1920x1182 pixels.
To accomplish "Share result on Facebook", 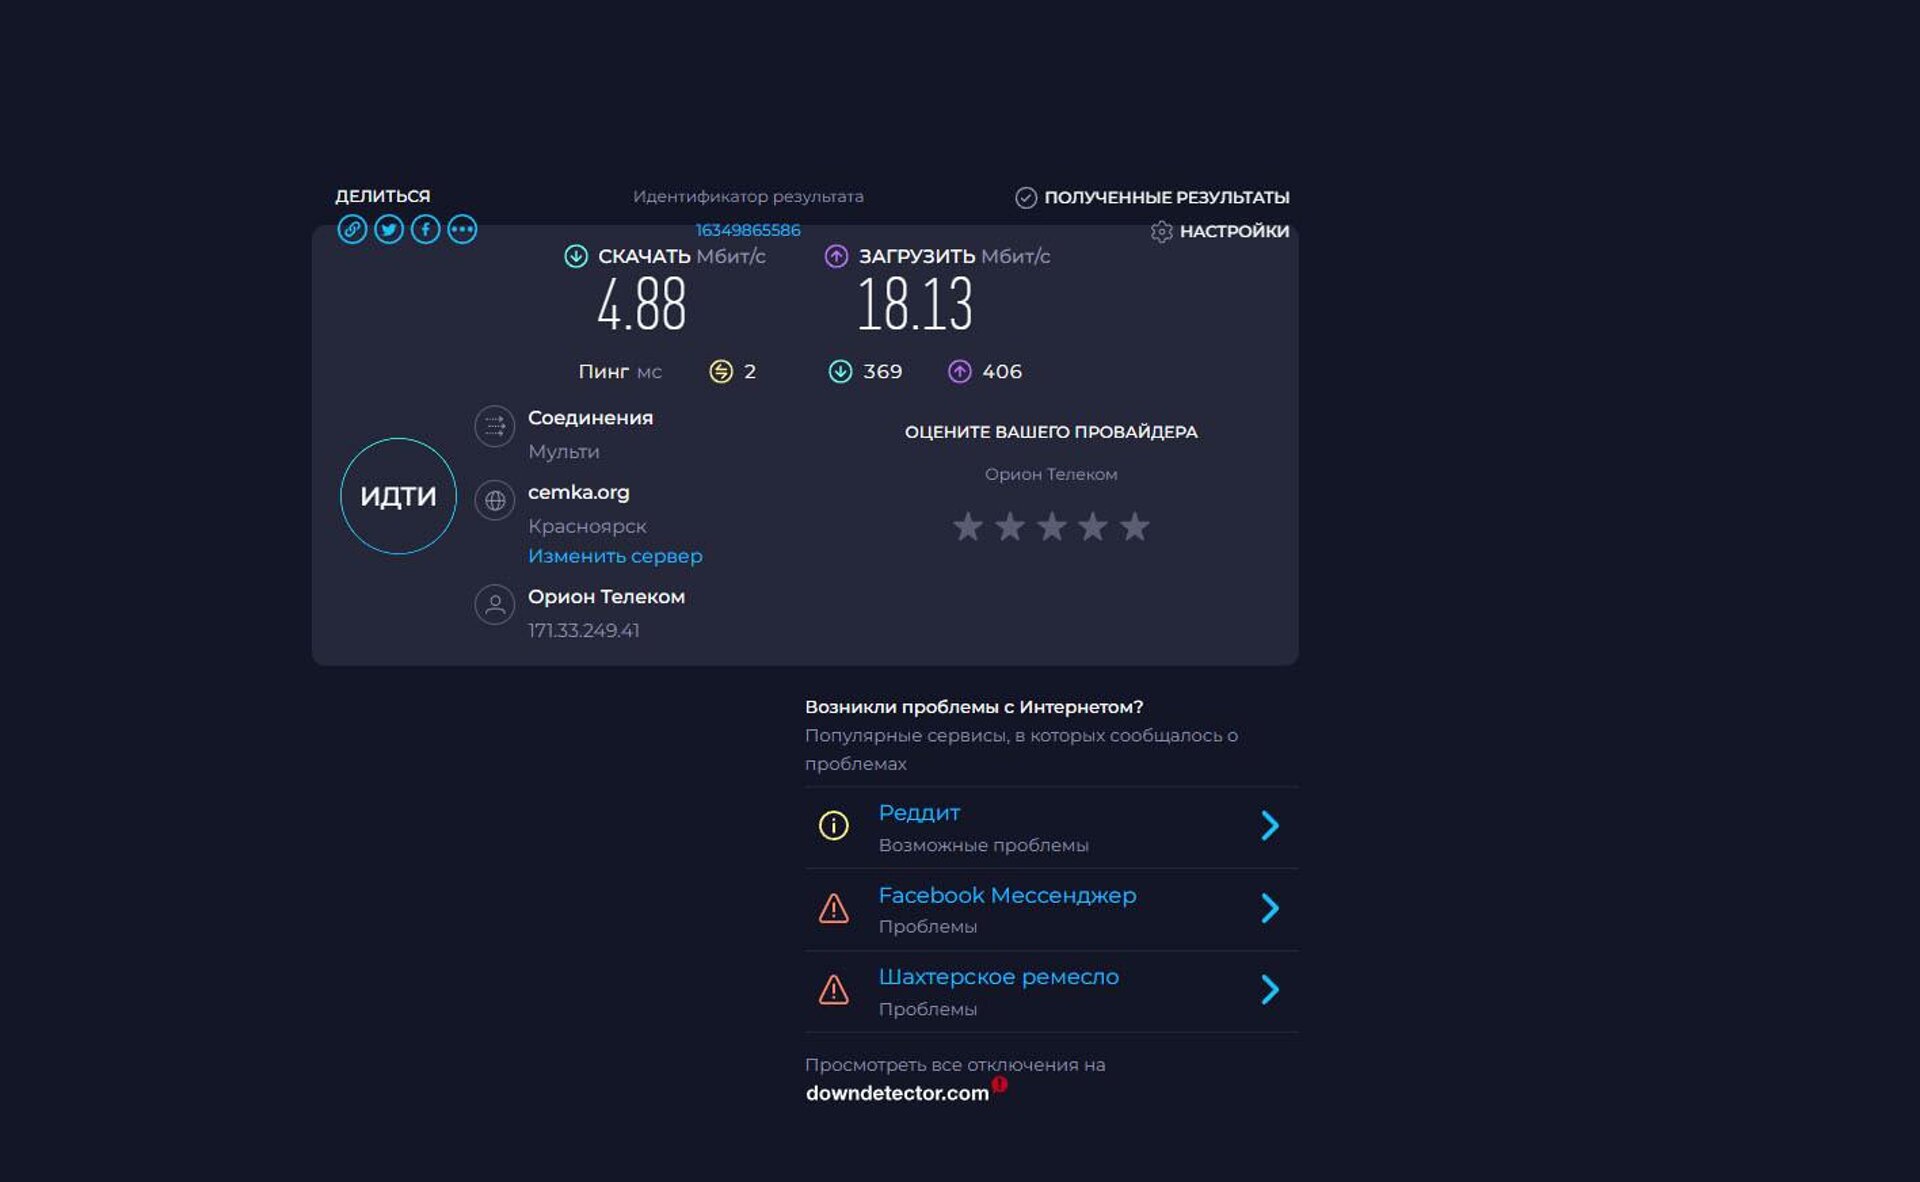I will [425, 229].
